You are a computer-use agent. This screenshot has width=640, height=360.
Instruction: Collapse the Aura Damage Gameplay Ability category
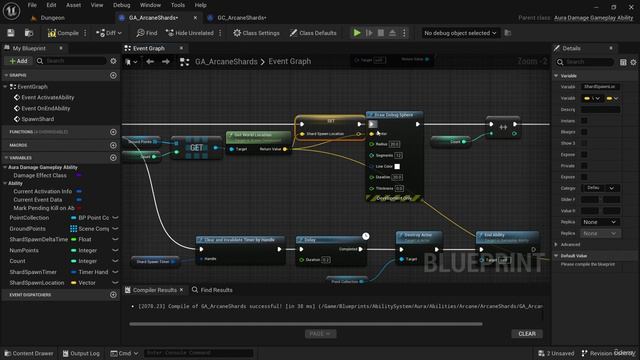[5, 167]
